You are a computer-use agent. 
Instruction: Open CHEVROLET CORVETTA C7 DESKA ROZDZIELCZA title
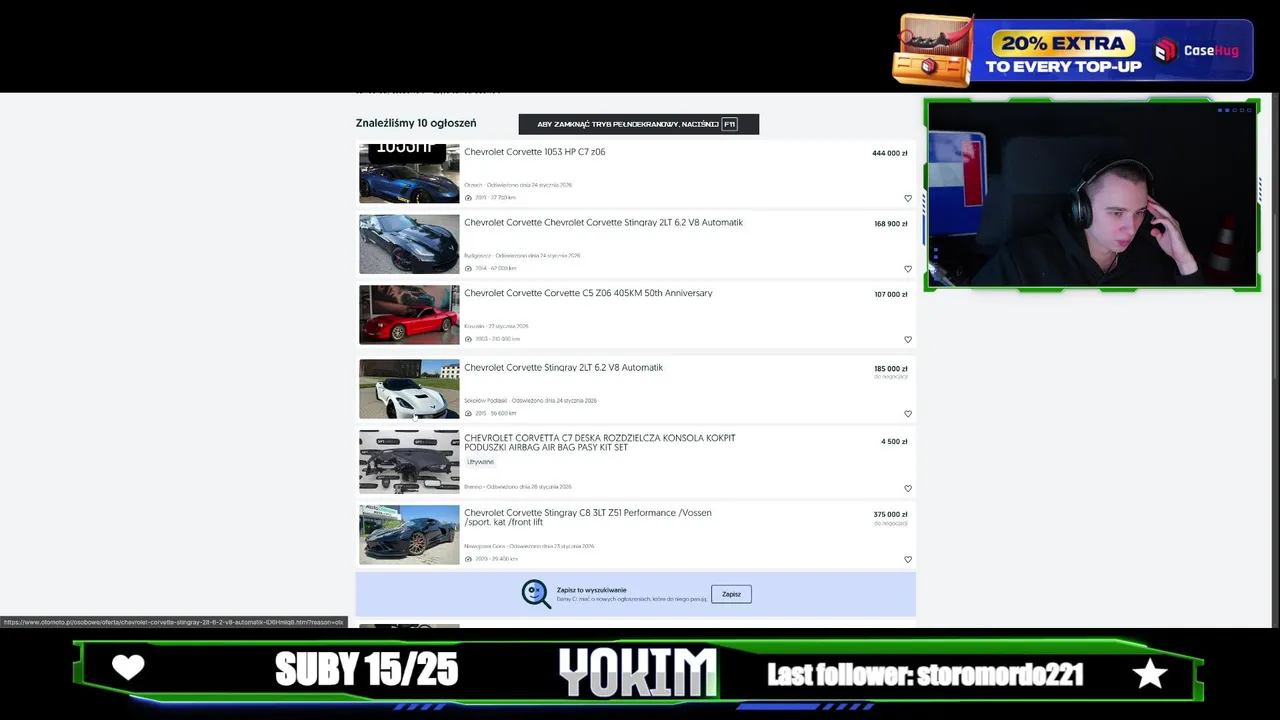599,443
